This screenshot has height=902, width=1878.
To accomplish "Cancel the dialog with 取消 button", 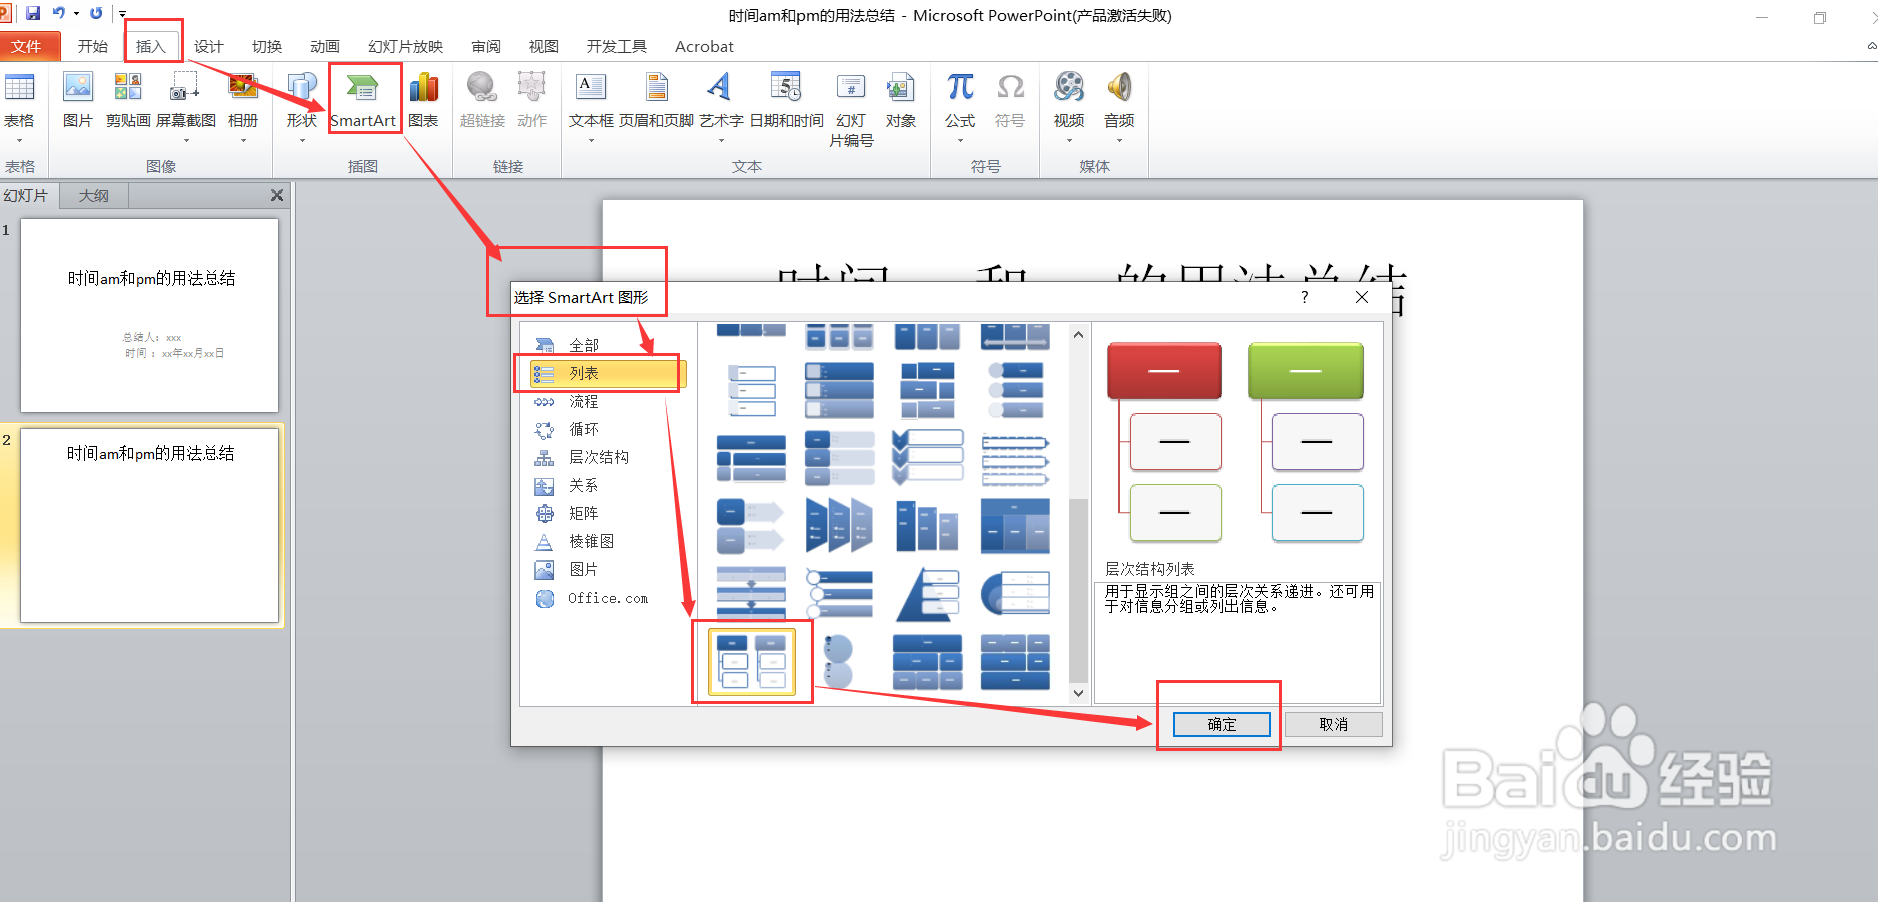I will (x=1333, y=724).
